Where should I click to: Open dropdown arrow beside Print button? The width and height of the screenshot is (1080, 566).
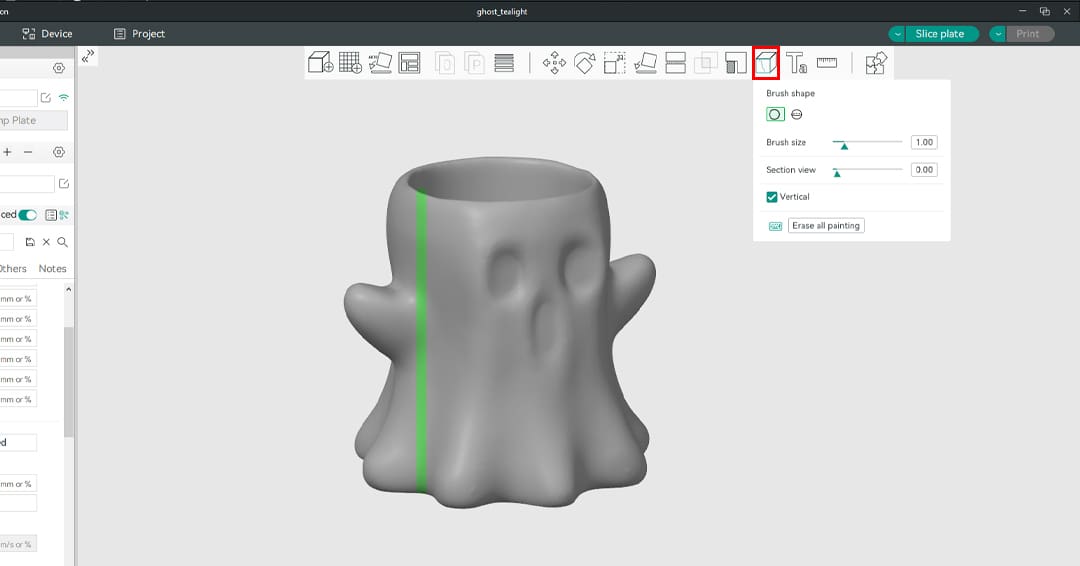click(x=998, y=34)
